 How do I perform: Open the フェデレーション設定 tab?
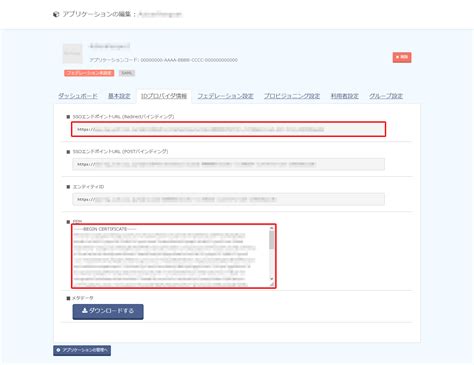[x=225, y=96]
